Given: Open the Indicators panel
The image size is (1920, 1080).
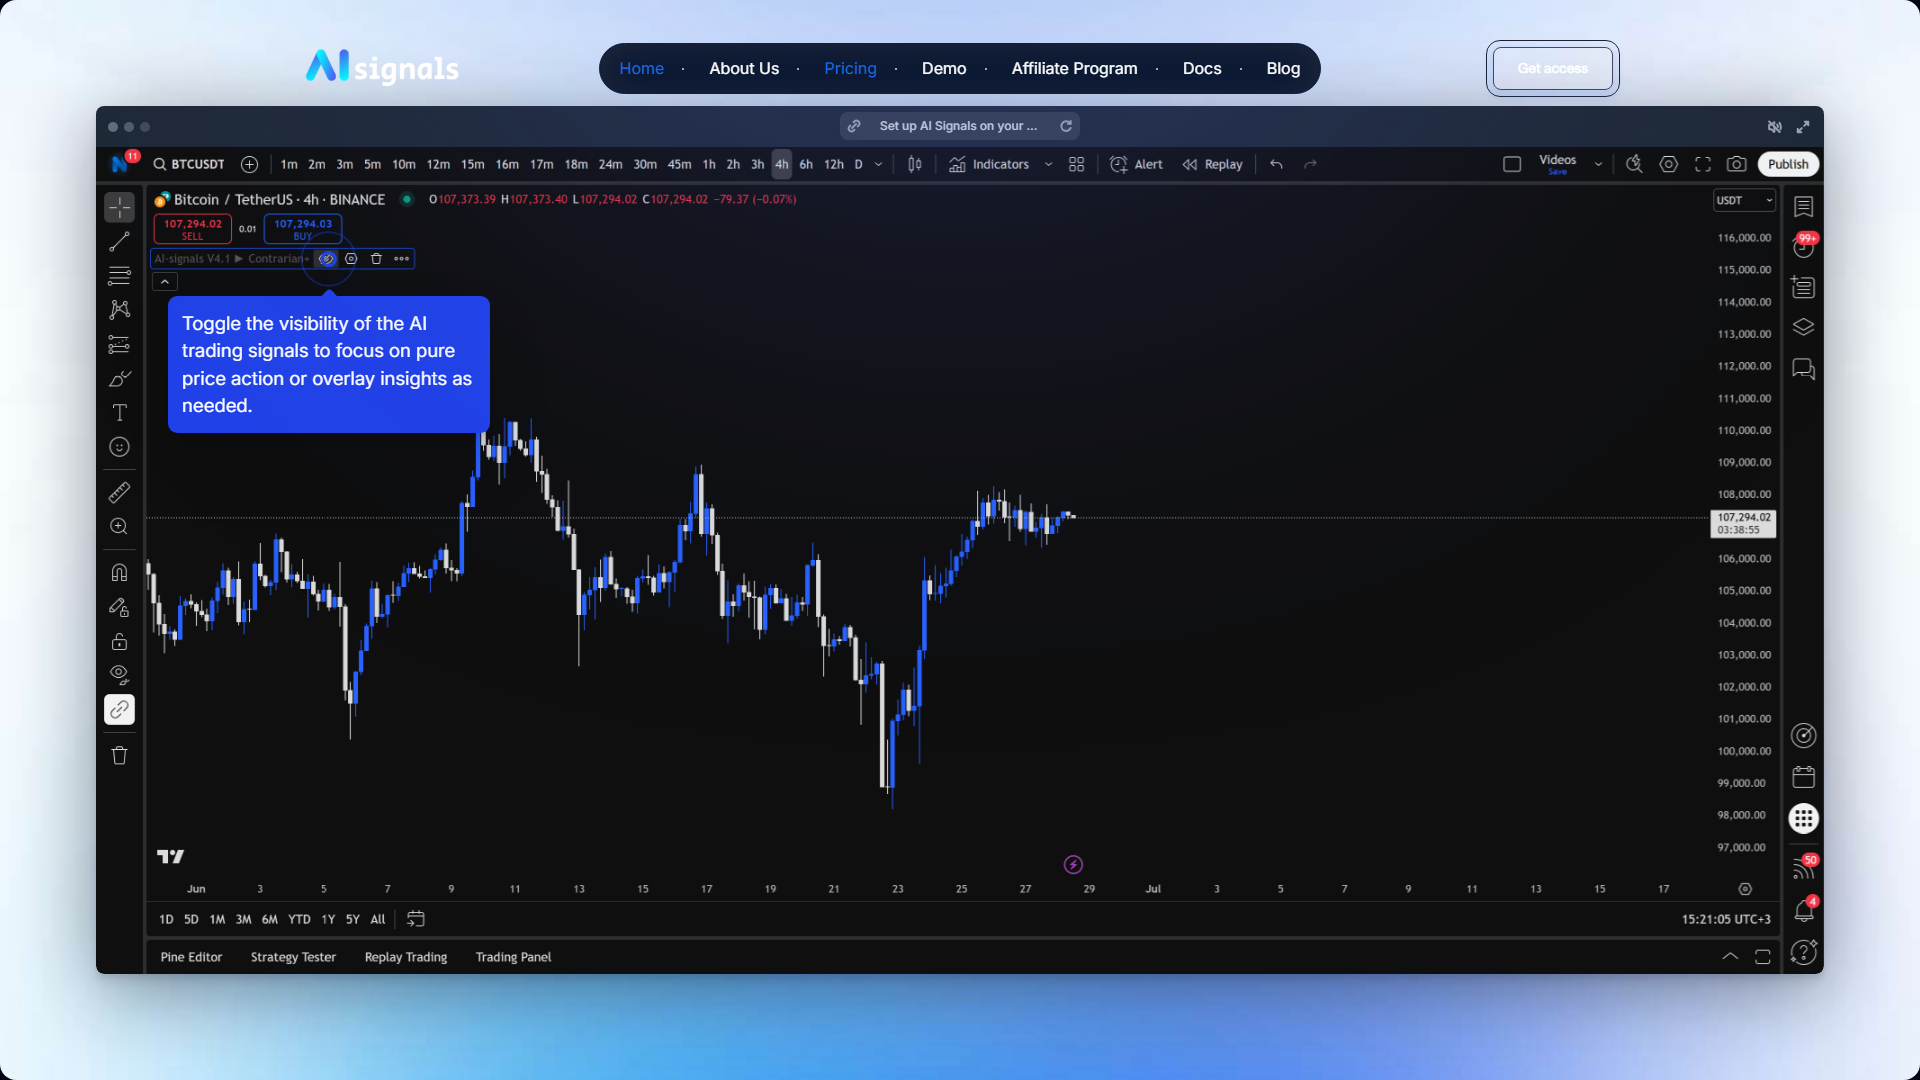Looking at the screenshot, I should pos(1000,164).
